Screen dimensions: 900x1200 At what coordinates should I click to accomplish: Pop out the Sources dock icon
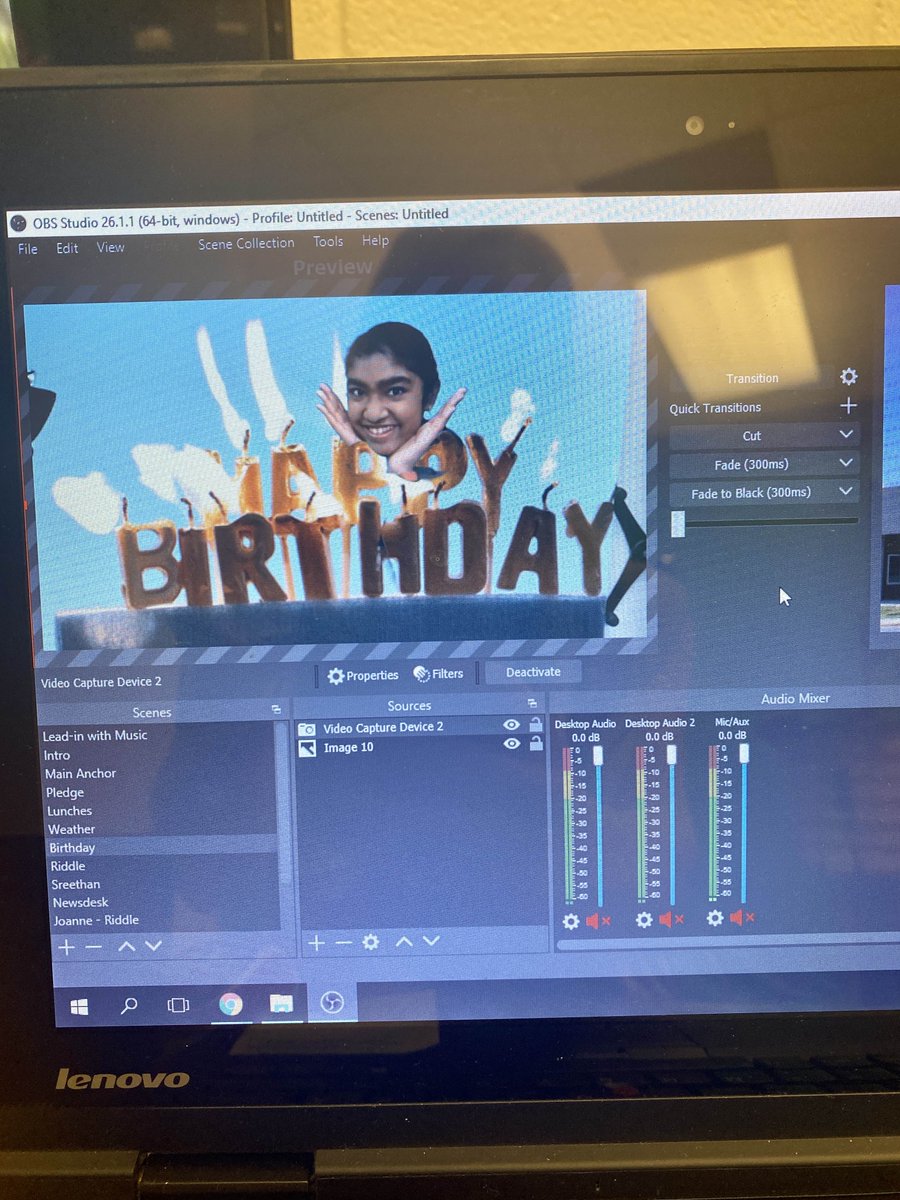pos(532,703)
